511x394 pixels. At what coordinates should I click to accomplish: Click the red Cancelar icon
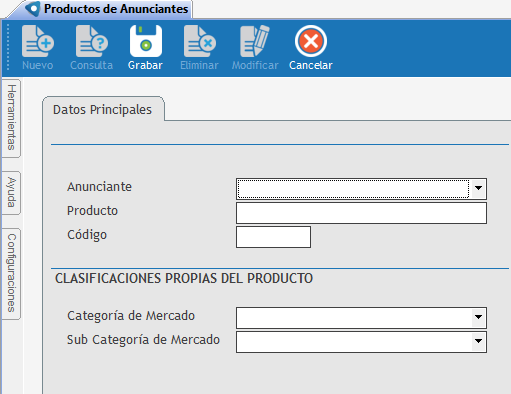pyautogui.click(x=311, y=41)
